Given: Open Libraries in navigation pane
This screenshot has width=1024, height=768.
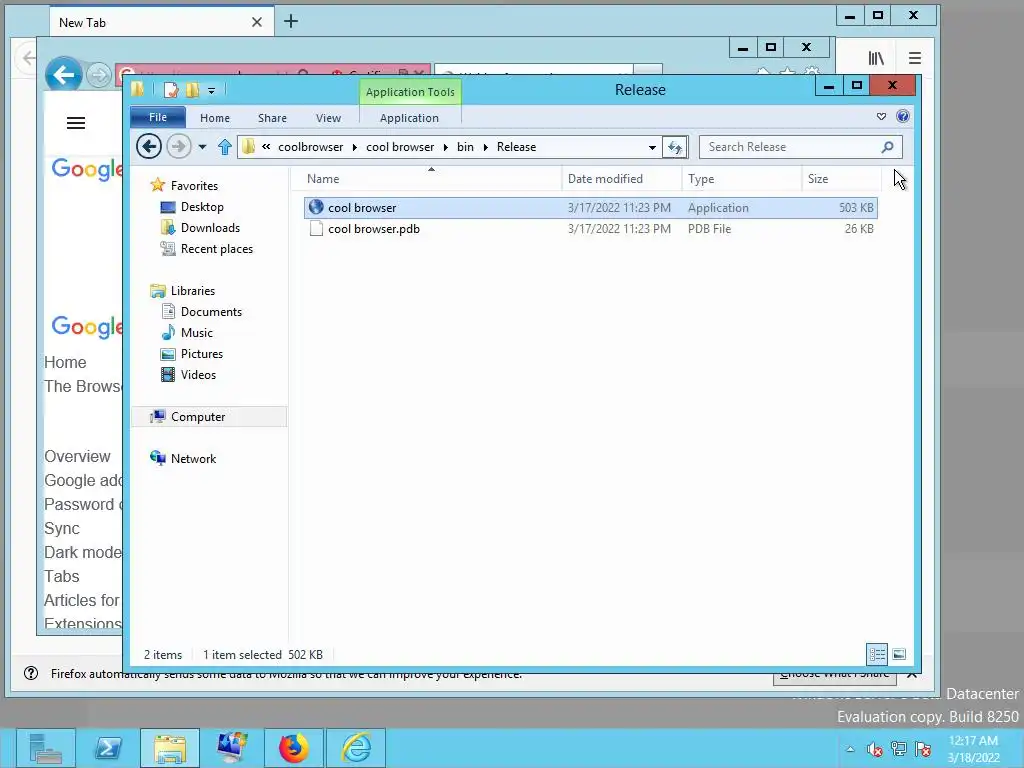Looking at the screenshot, I should 193,291.
